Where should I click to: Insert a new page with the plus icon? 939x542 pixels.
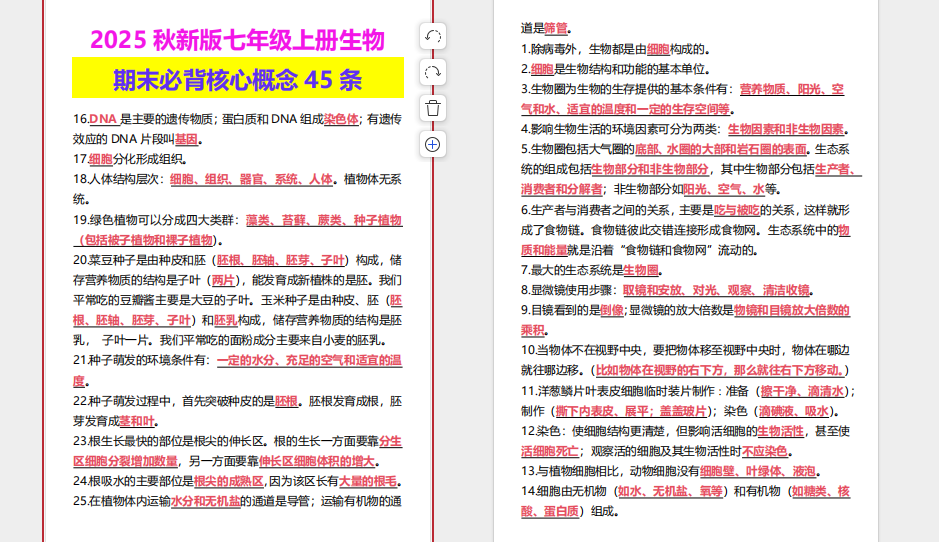pyautogui.click(x=432, y=144)
